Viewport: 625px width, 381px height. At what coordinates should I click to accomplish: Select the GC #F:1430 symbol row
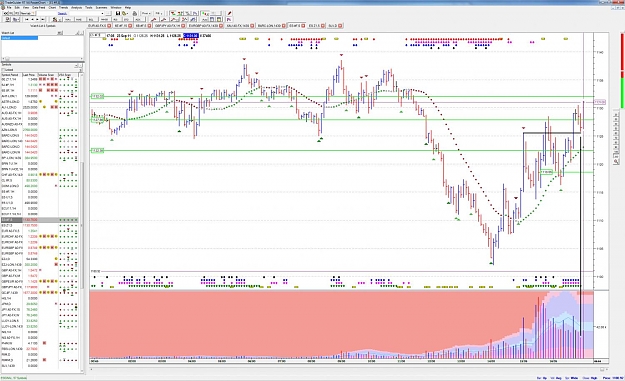39,293
